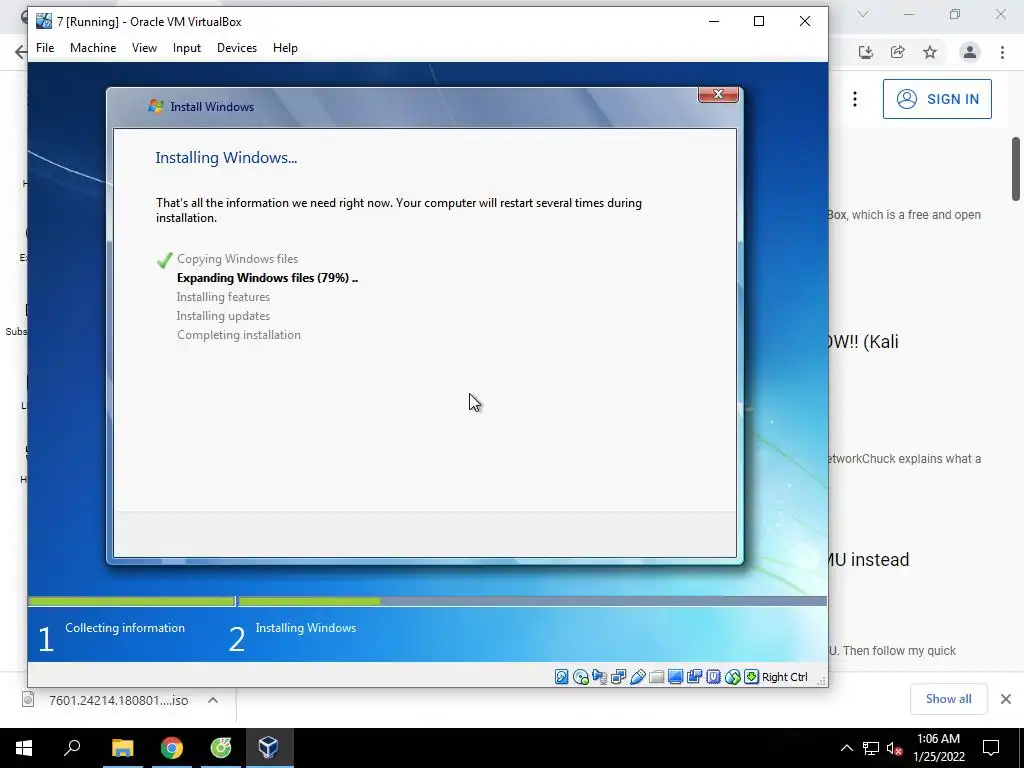The height and width of the screenshot is (768, 1024).
Task: Click the USB devices indicator icon
Action: (x=637, y=677)
